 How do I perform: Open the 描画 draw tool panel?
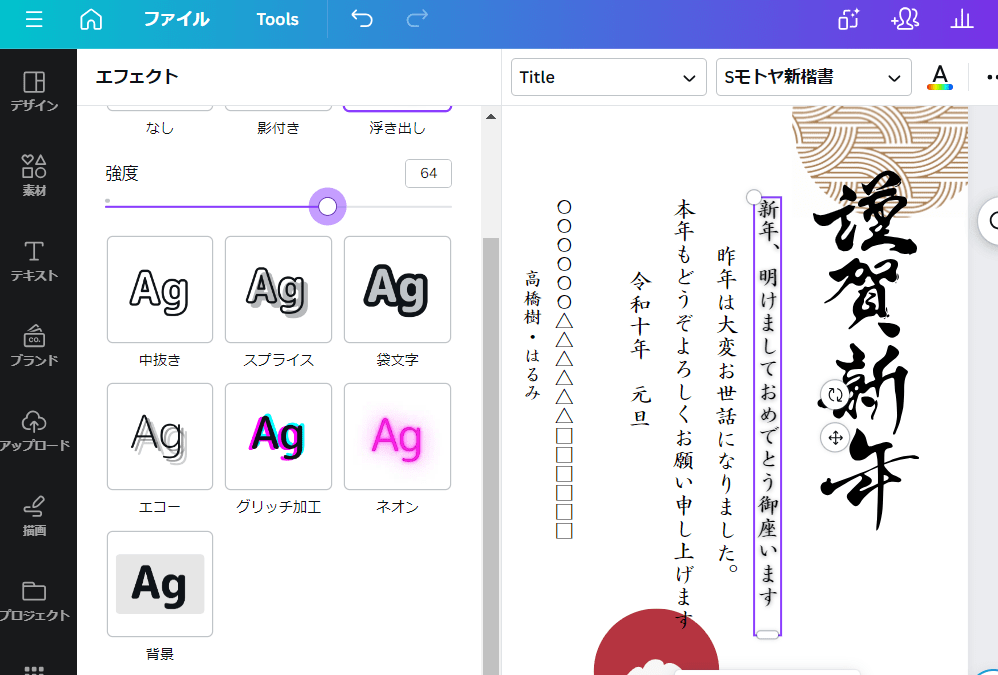pyautogui.click(x=34, y=515)
